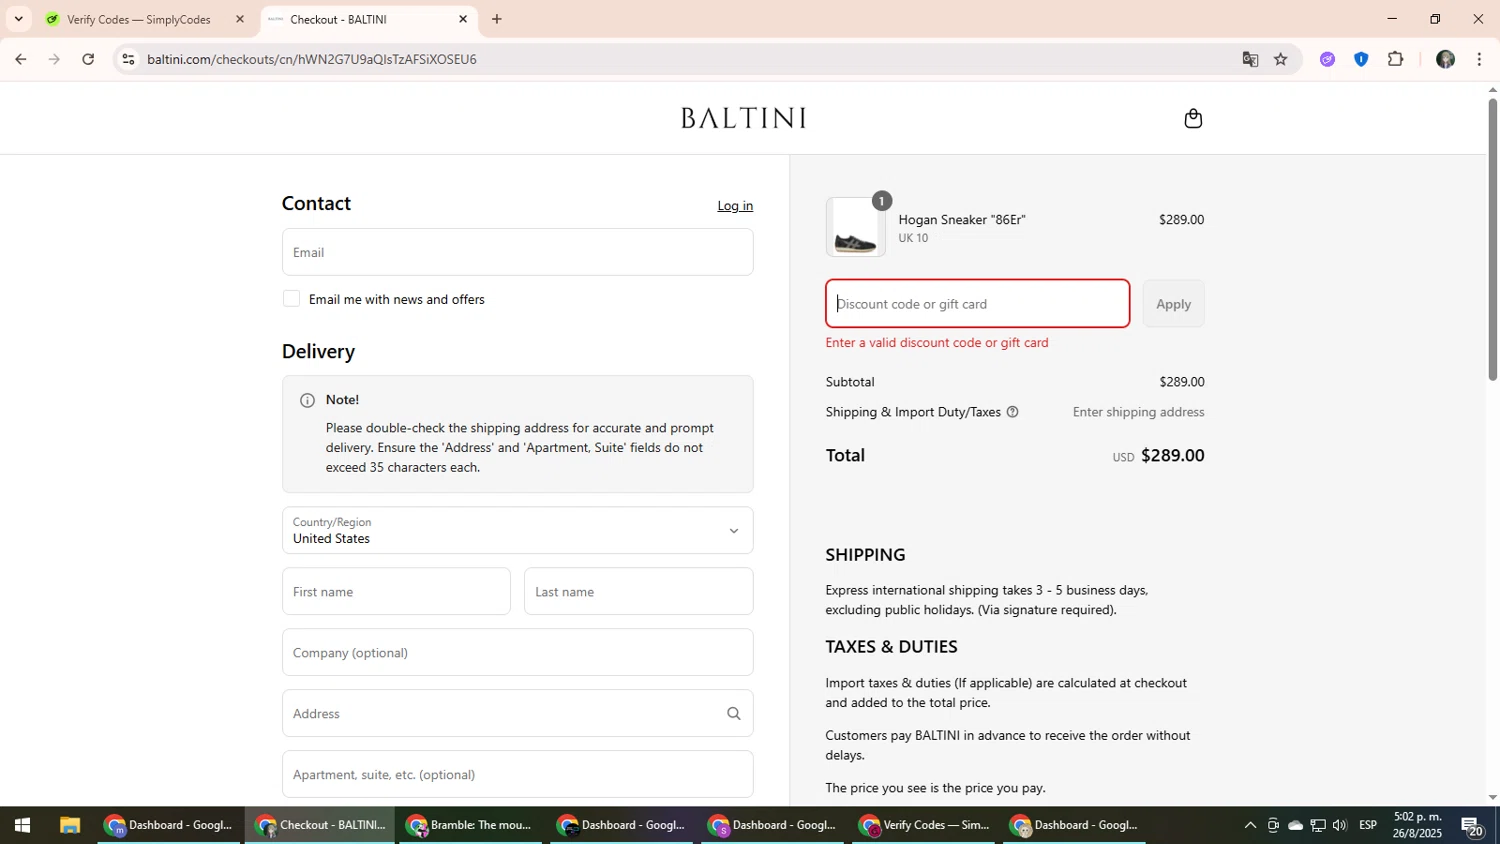This screenshot has height=844, width=1500.
Task: Open the notification center icon
Action: pos(1473,826)
